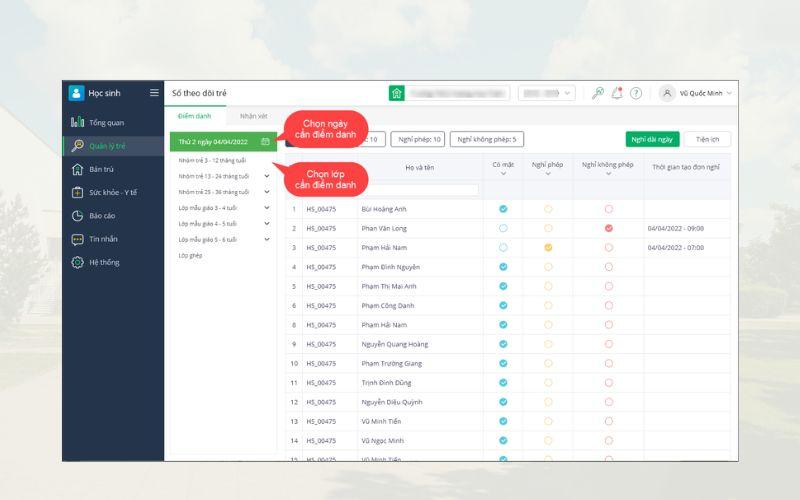
Task: Open the Vũ Quốc Minh account dropdown
Action: point(698,93)
